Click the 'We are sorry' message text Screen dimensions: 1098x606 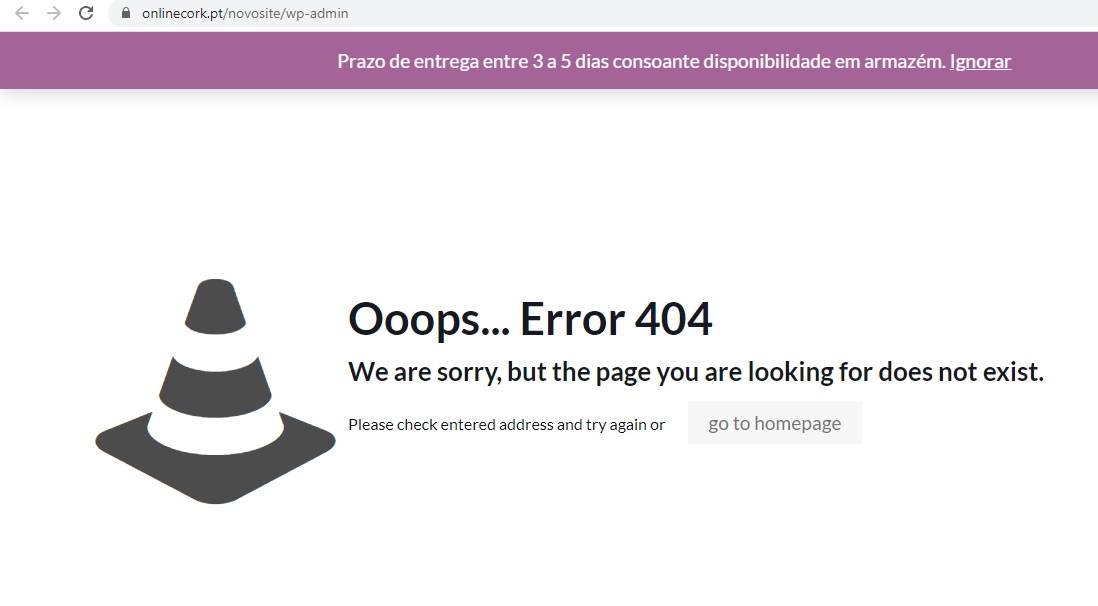[x=696, y=372]
